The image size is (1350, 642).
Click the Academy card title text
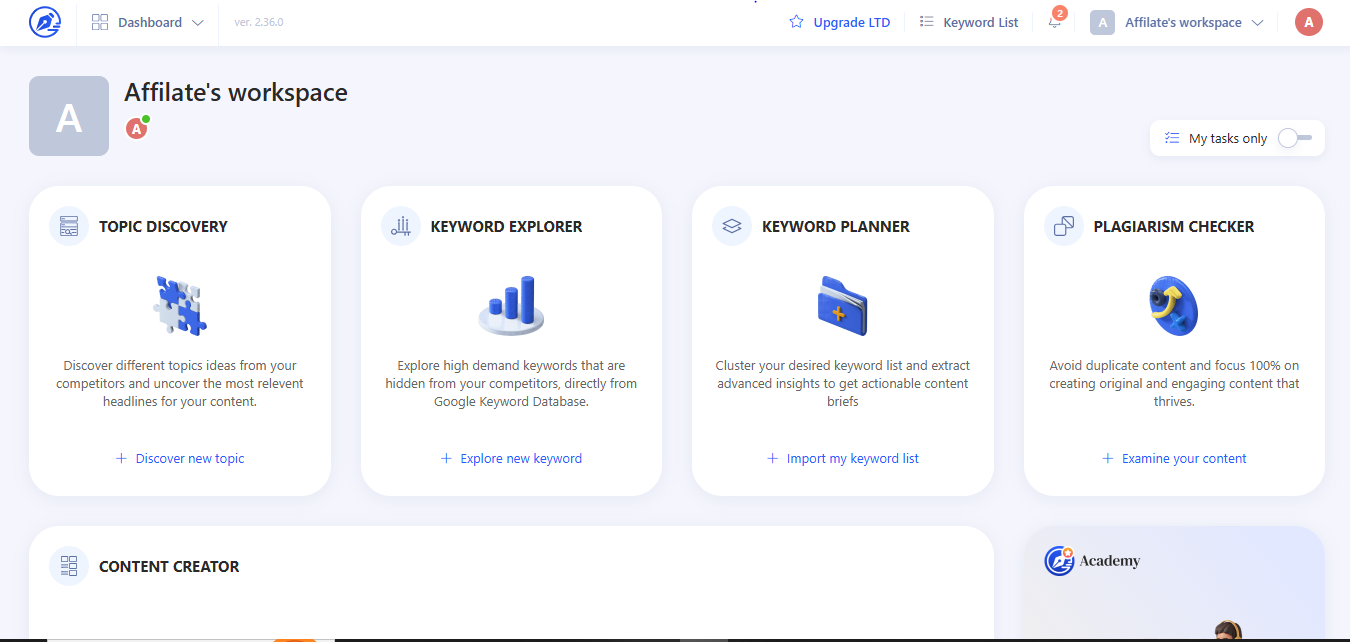click(x=1110, y=561)
